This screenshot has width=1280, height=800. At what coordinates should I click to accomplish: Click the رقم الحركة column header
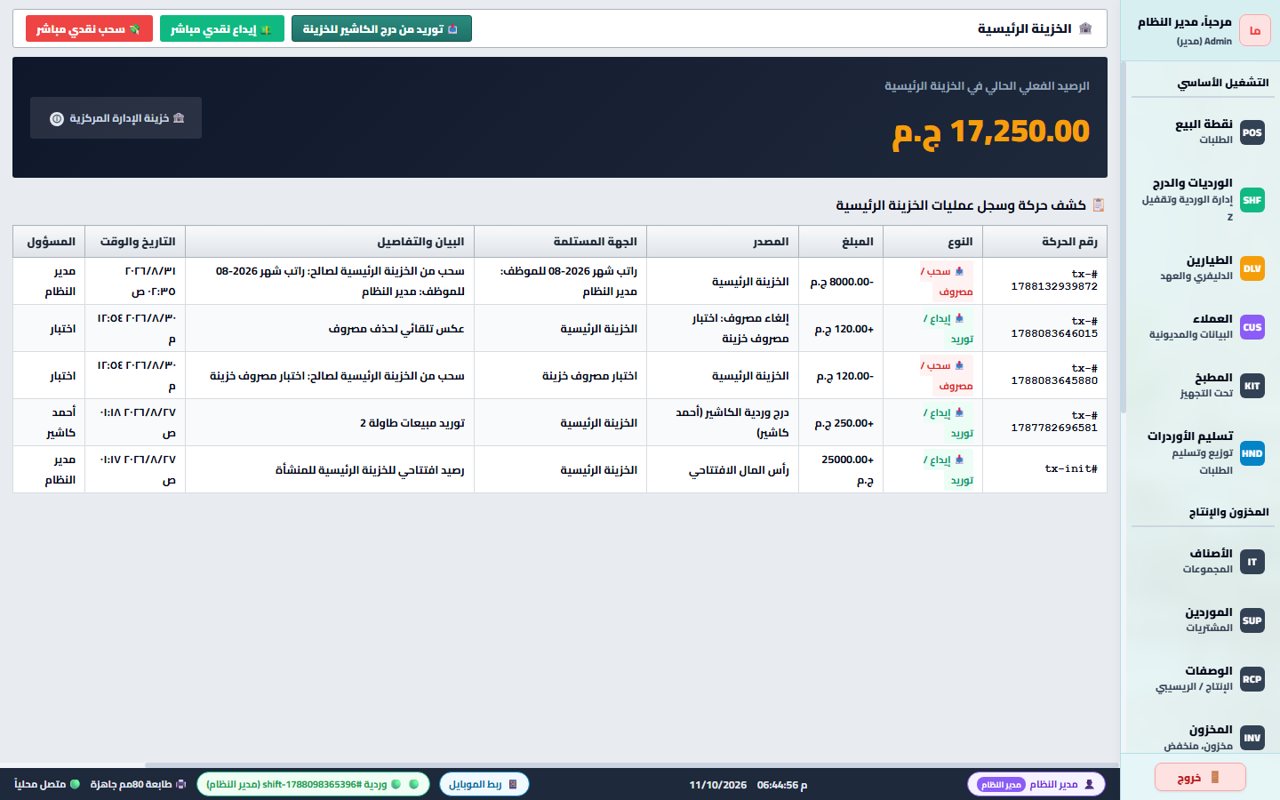tap(1045, 242)
